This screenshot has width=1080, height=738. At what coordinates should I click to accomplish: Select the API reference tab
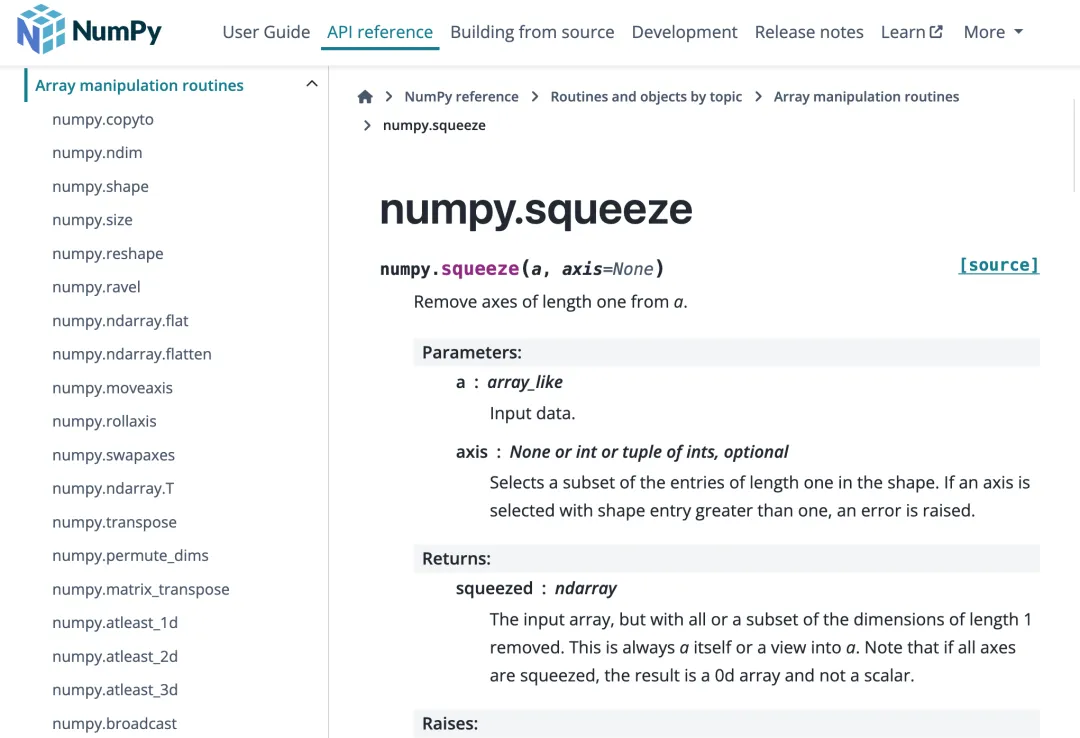click(x=380, y=32)
